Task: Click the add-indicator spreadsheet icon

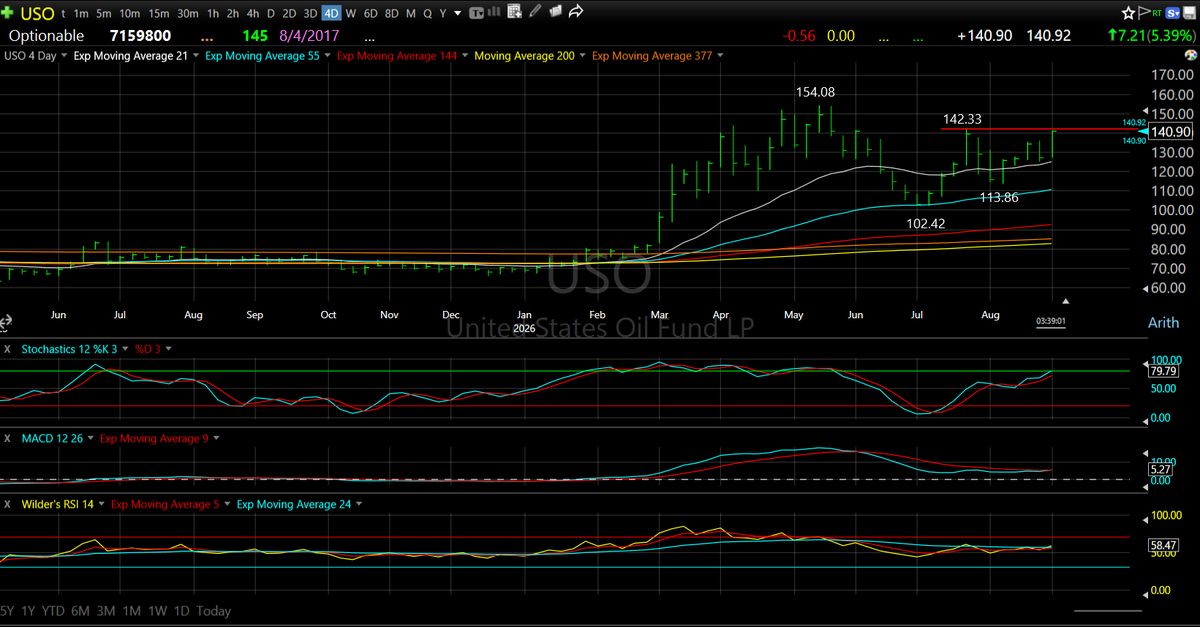Action: point(515,13)
